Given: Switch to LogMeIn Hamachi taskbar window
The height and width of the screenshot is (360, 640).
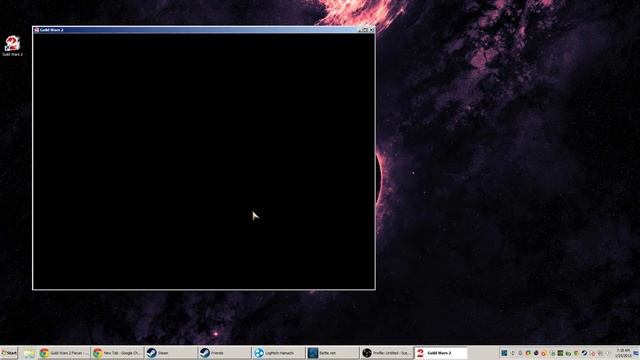Looking at the screenshot, I should [278, 353].
